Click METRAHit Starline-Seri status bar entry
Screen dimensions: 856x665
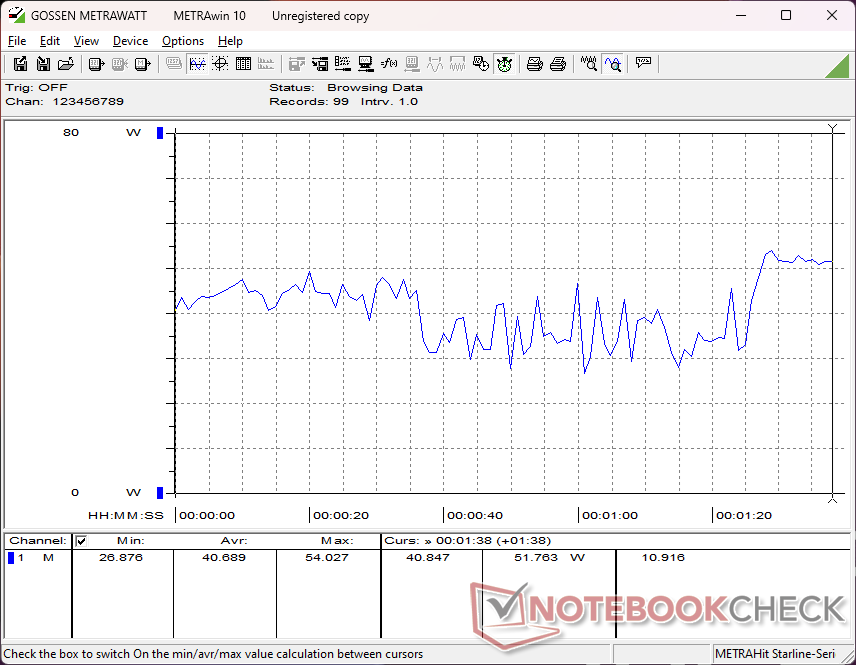point(775,654)
